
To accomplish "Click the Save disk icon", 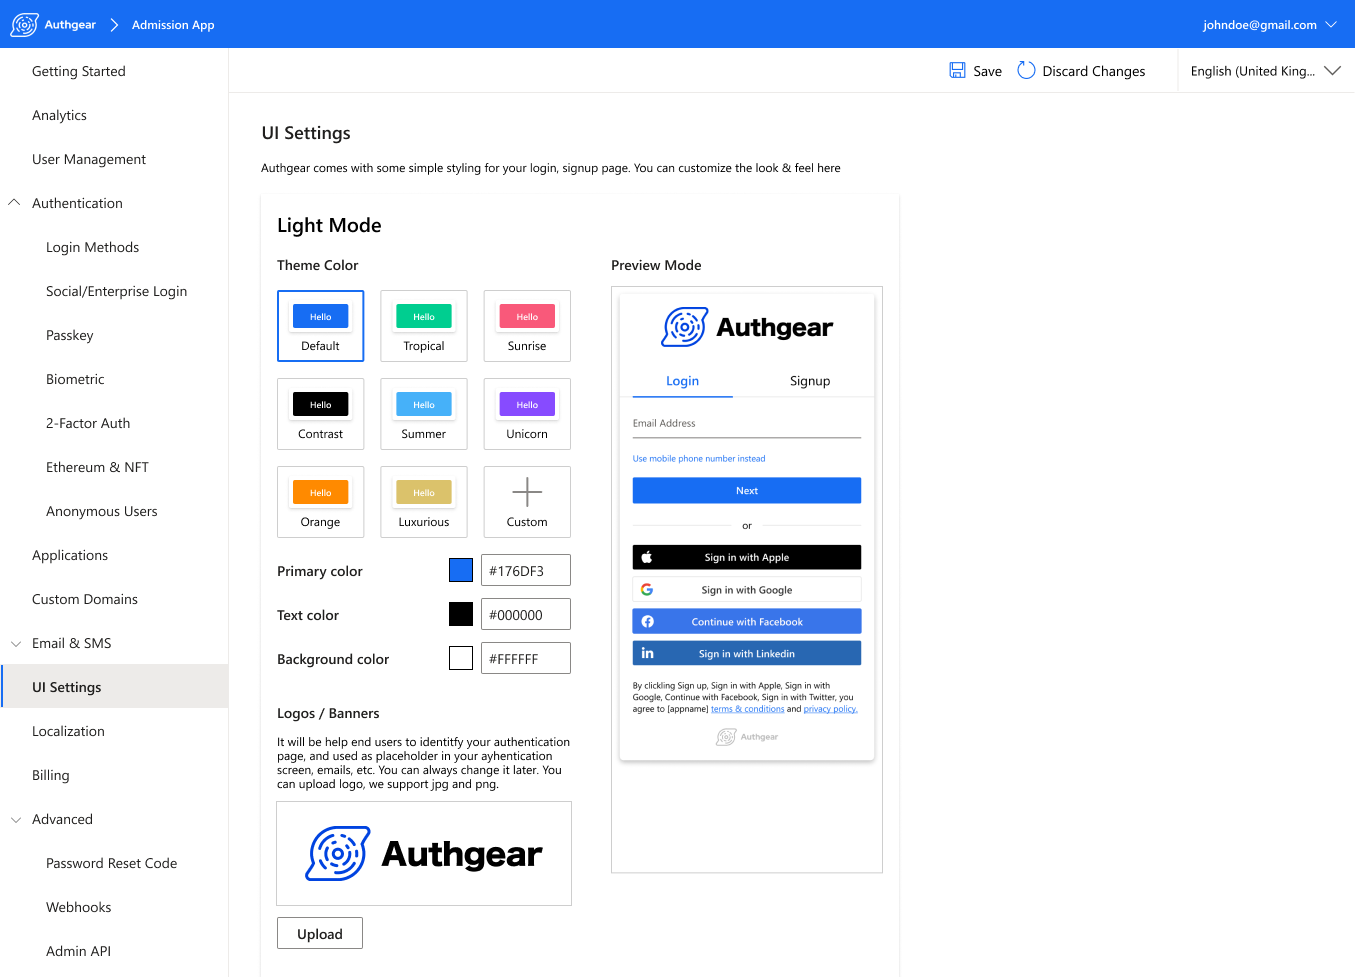I will 956,70.
